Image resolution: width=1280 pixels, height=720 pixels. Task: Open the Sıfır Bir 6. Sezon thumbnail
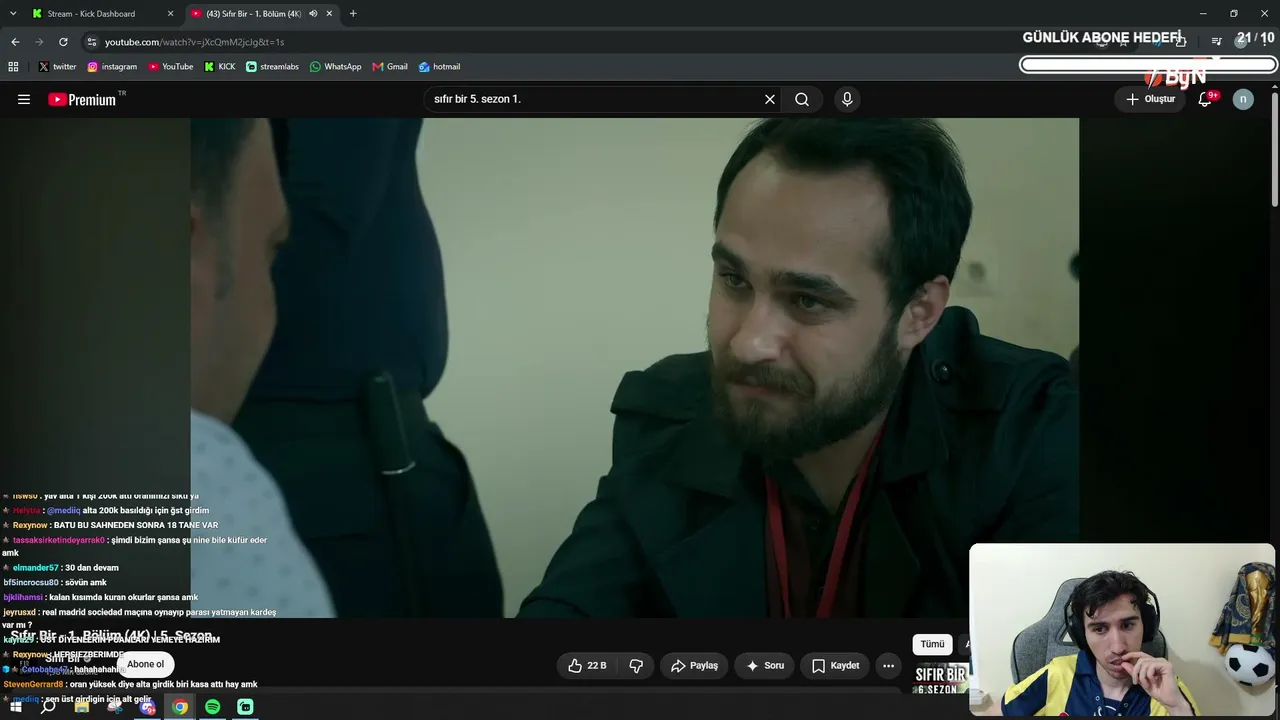941,679
